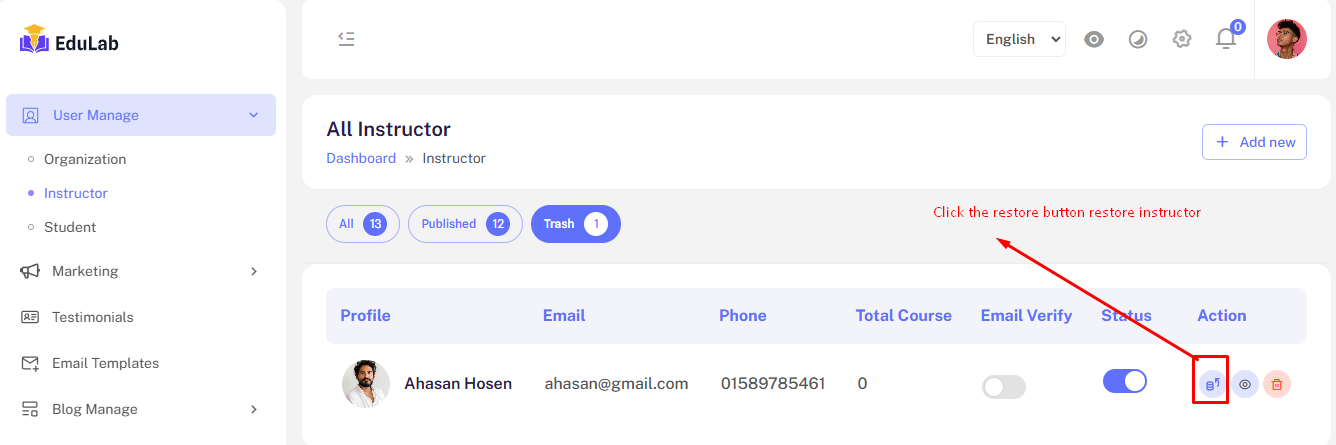Screen dimensions: 1336x445
Task: Open the Testimonials sidebar item
Action: pos(92,317)
